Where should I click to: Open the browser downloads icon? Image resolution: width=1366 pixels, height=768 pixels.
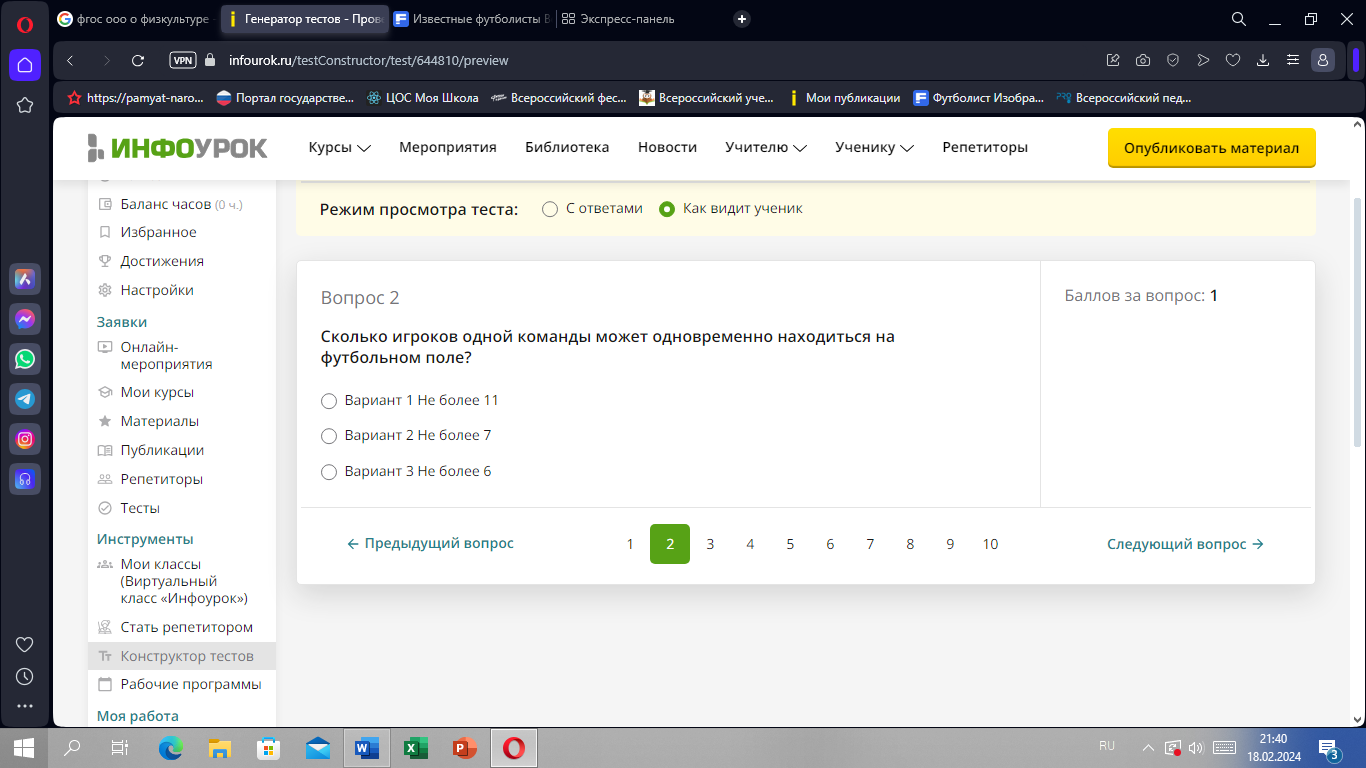(1263, 60)
